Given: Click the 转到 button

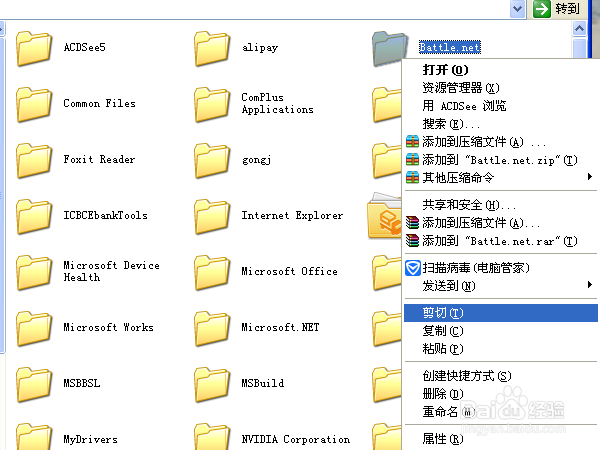Looking at the screenshot, I should [558, 8].
